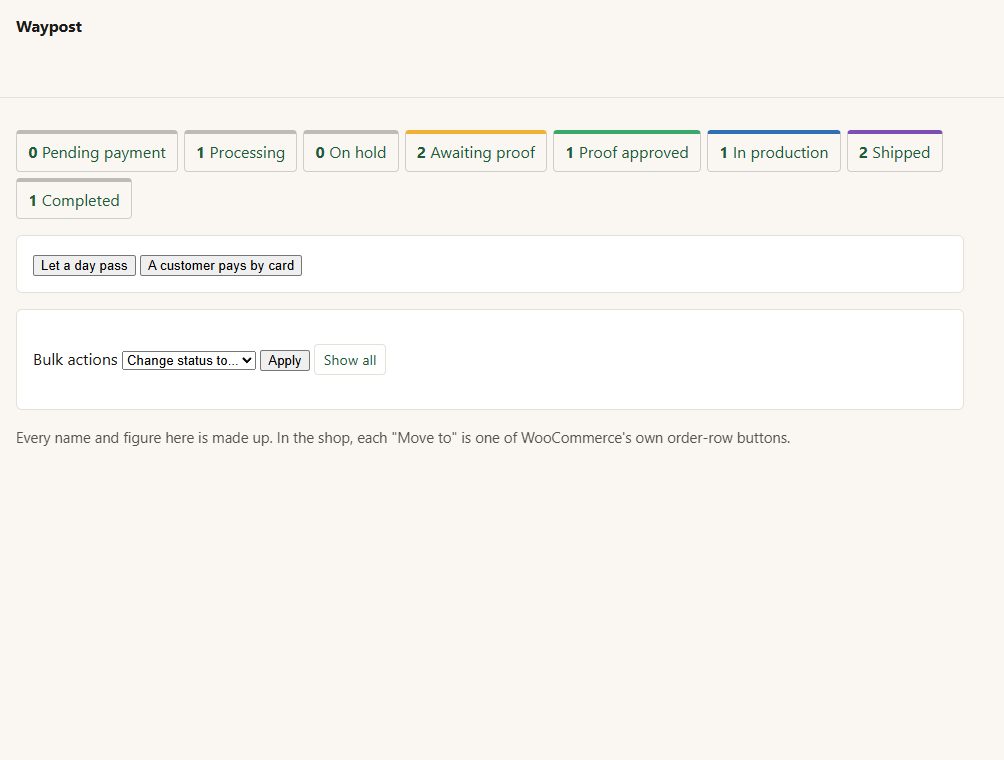1004x760 pixels.
Task: View the In production orders tab
Action: (x=773, y=151)
